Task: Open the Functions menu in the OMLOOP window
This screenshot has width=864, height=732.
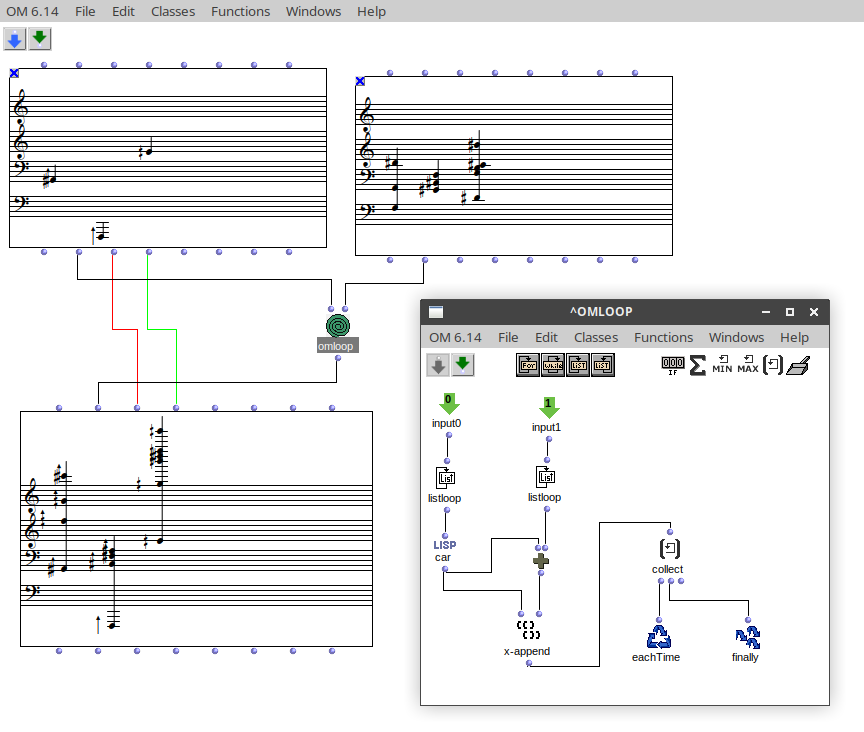Action: (x=663, y=337)
